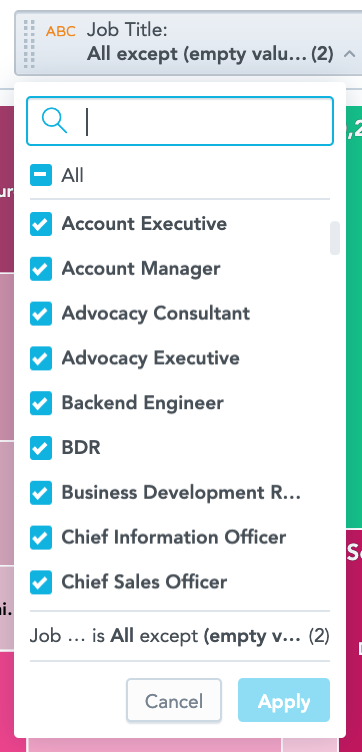
Task: Deselect Advocacy Consultant
Action: (41, 314)
